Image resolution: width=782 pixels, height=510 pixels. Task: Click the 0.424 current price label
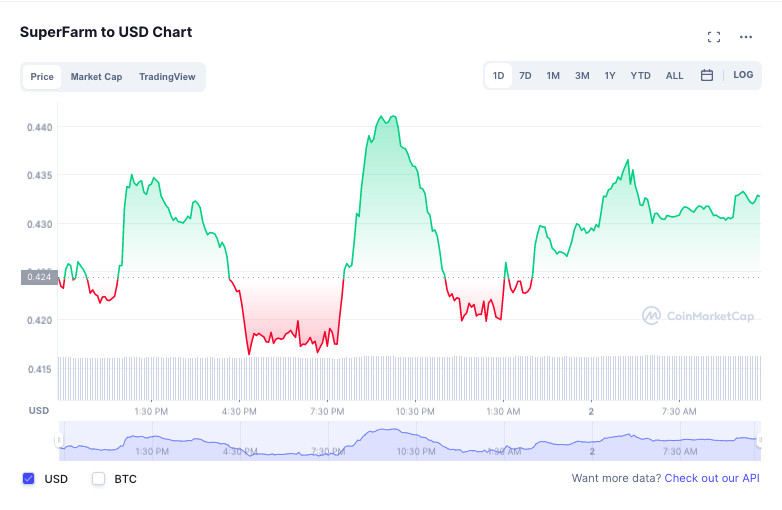(39, 277)
